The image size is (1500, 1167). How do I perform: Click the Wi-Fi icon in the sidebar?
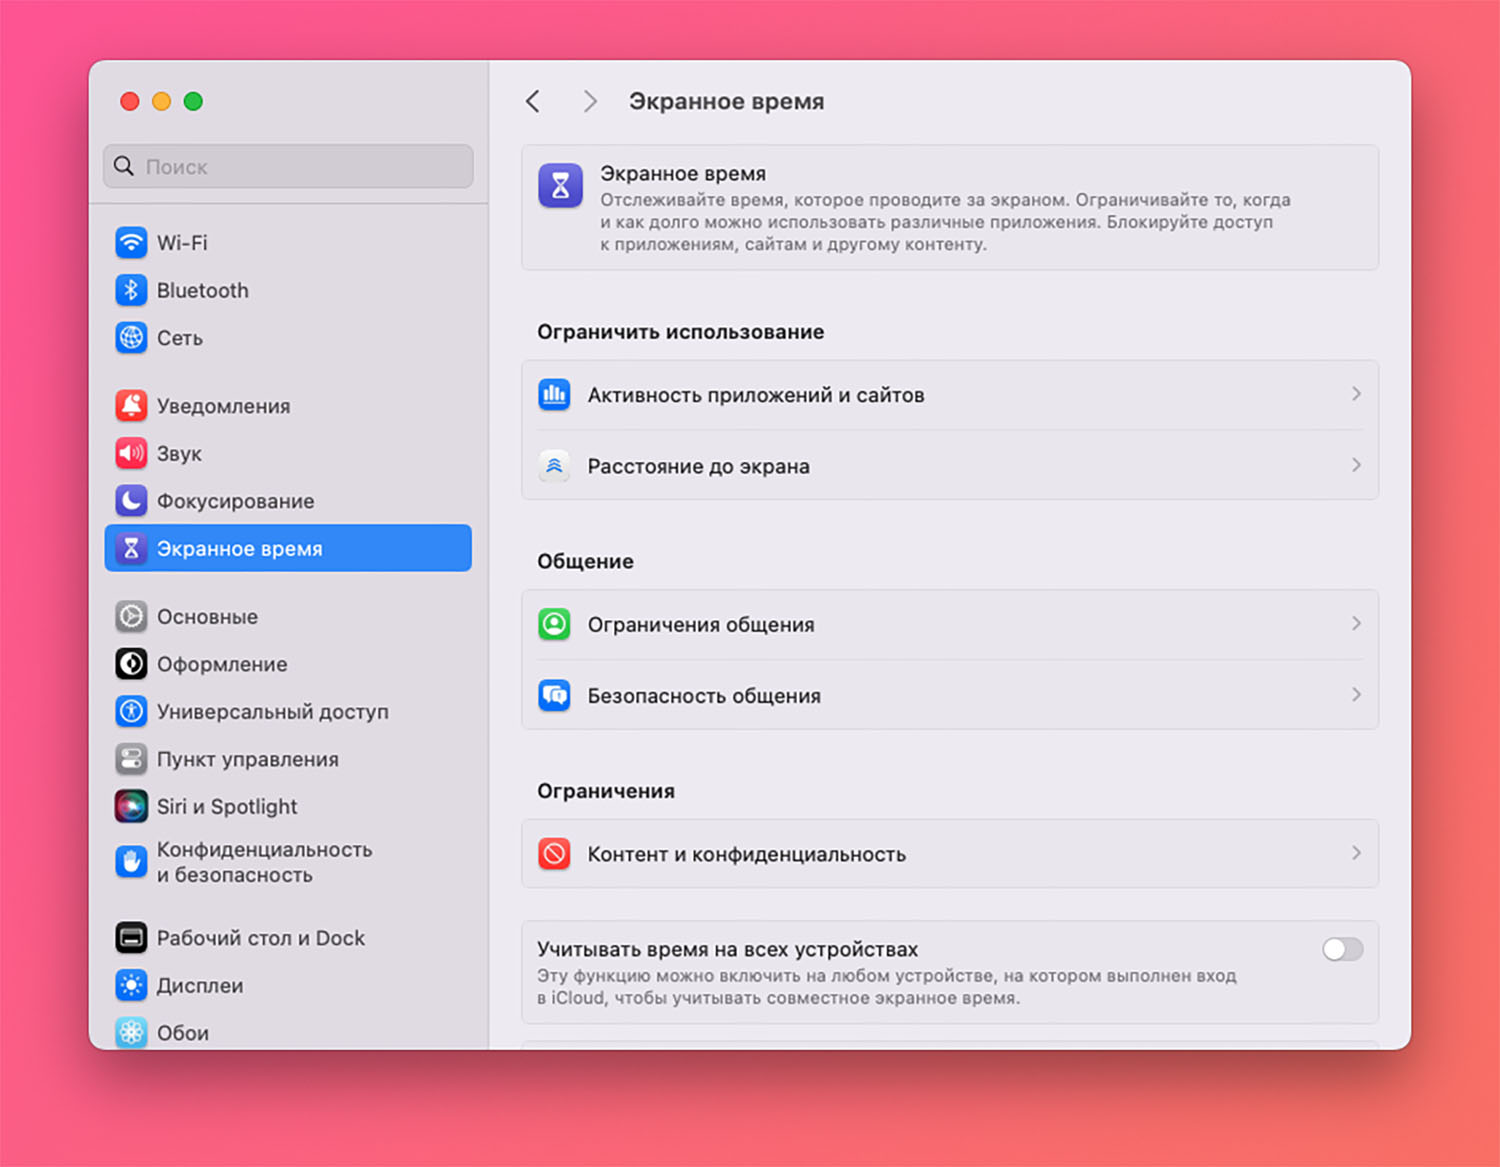pos(131,242)
